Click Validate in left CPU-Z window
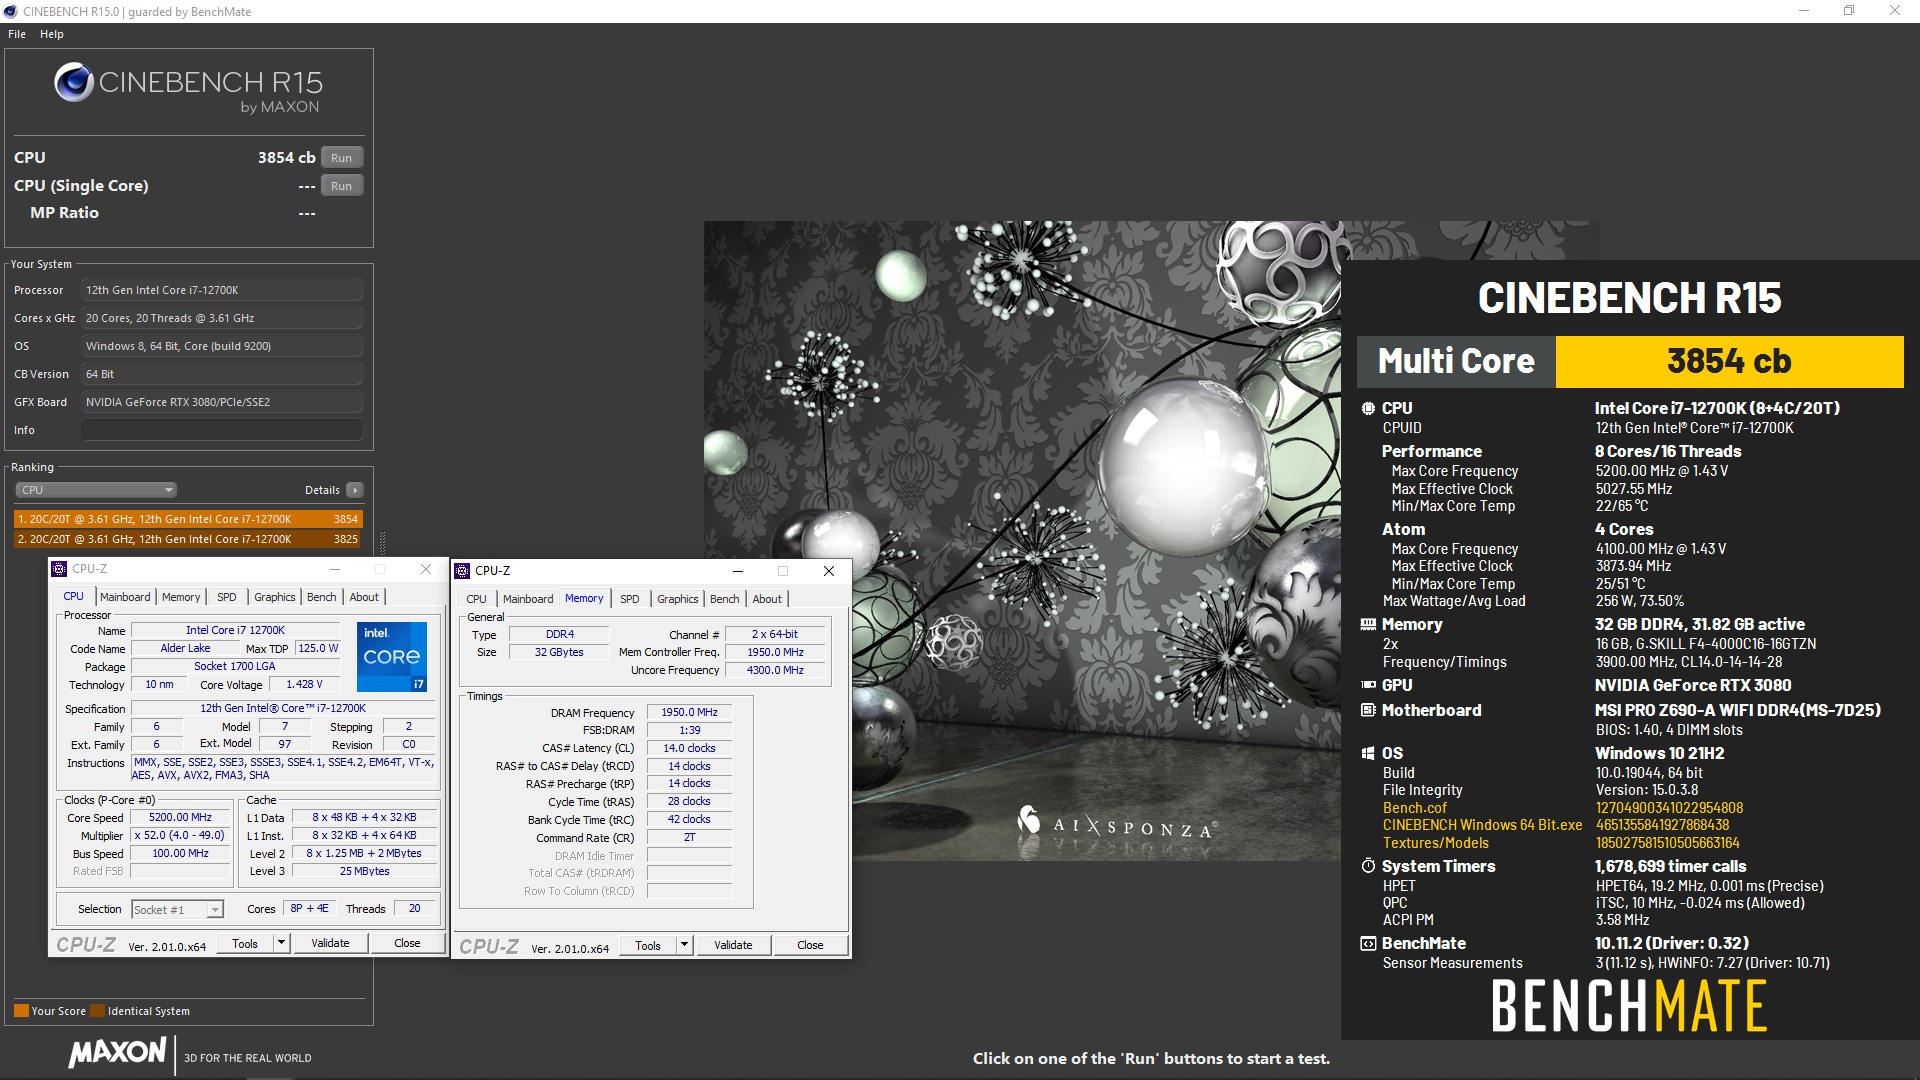1920x1080 pixels. click(330, 943)
